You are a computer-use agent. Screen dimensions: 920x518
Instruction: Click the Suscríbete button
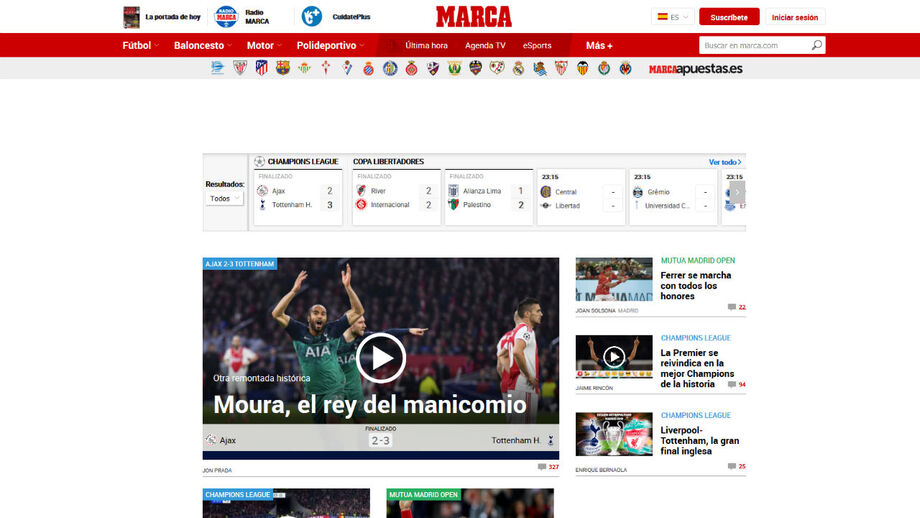[x=729, y=17]
